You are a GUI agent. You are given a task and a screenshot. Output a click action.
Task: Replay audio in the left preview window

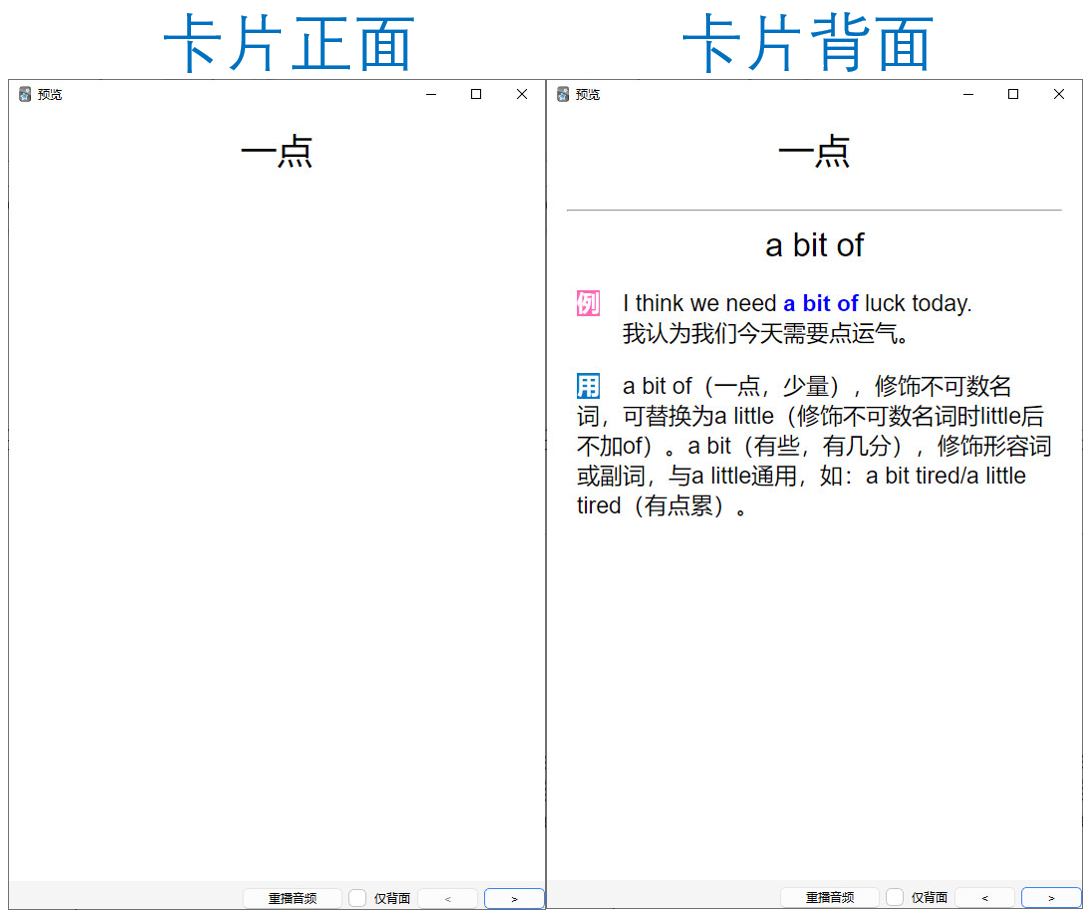point(292,898)
